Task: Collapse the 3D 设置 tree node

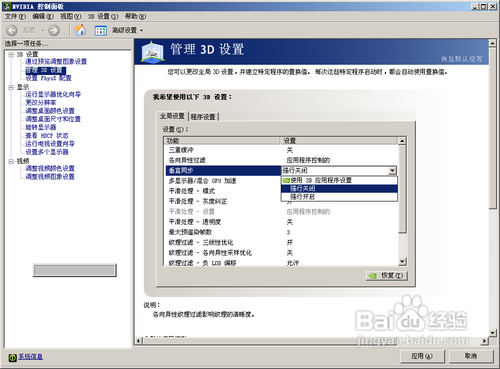Action: coord(11,54)
